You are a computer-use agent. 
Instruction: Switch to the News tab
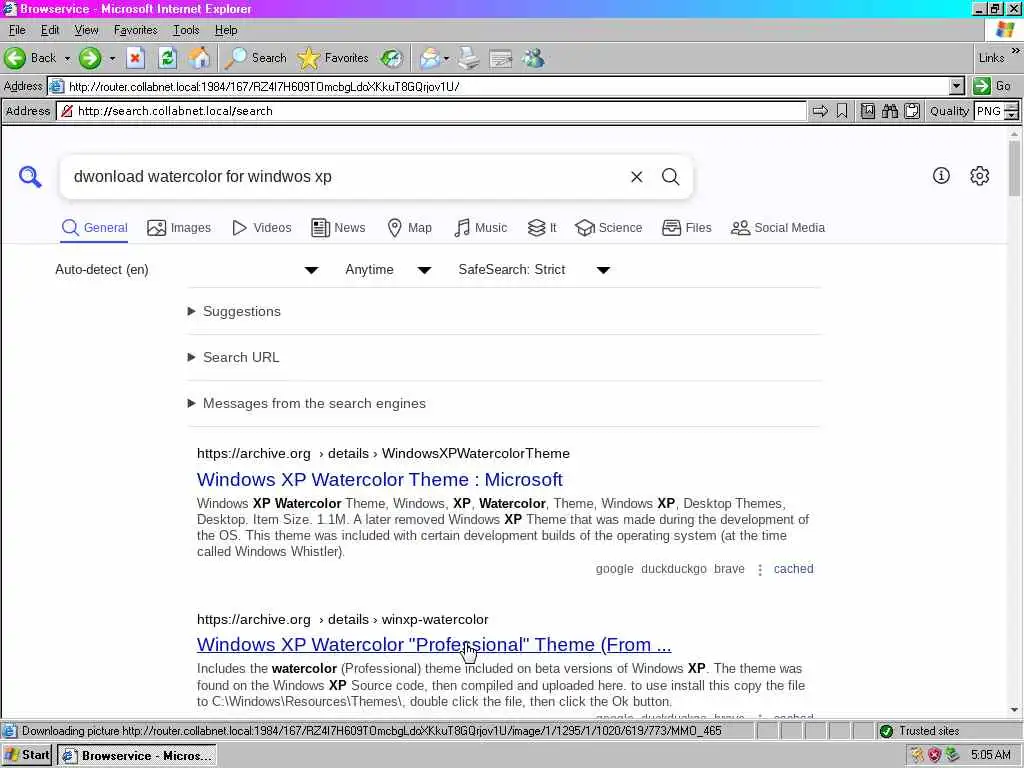(338, 228)
